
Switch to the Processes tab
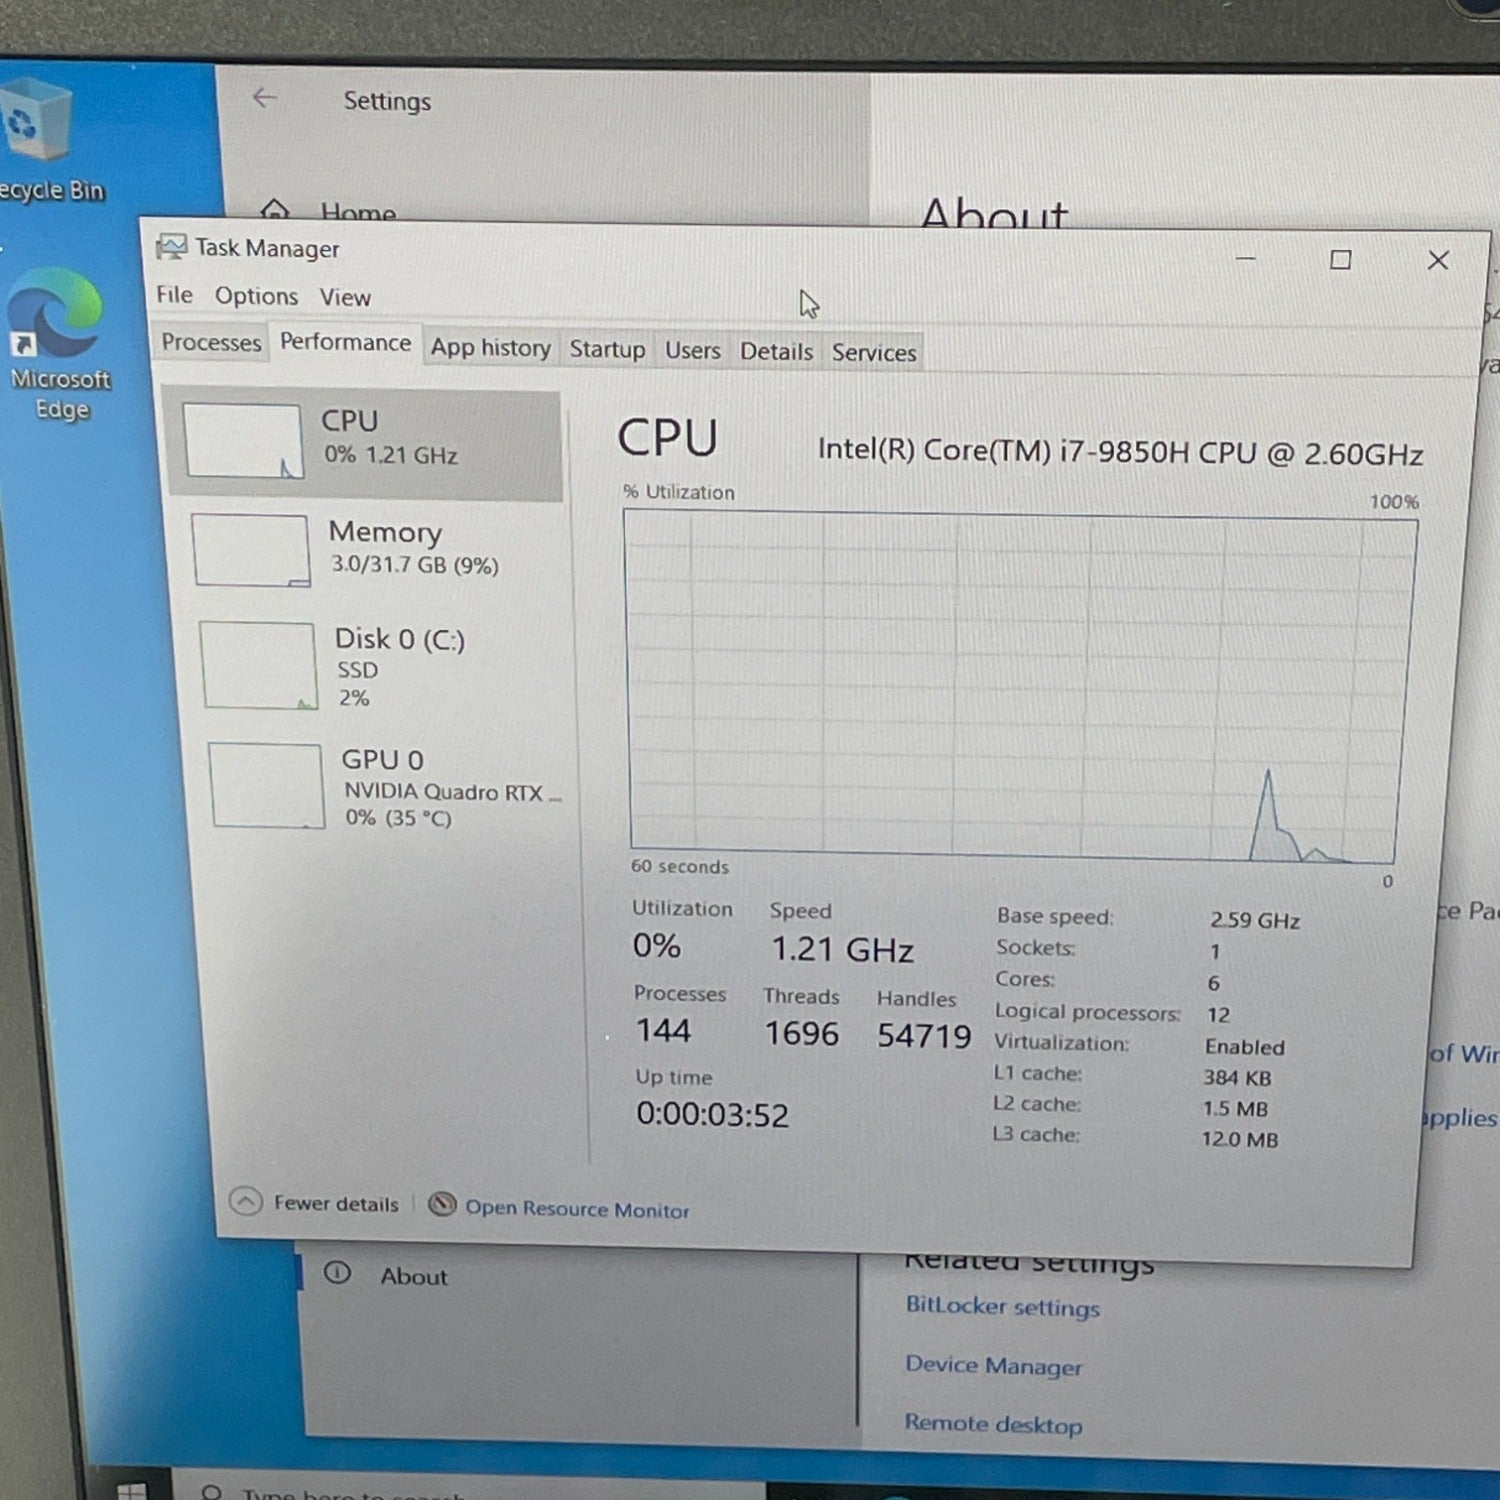click(x=211, y=342)
